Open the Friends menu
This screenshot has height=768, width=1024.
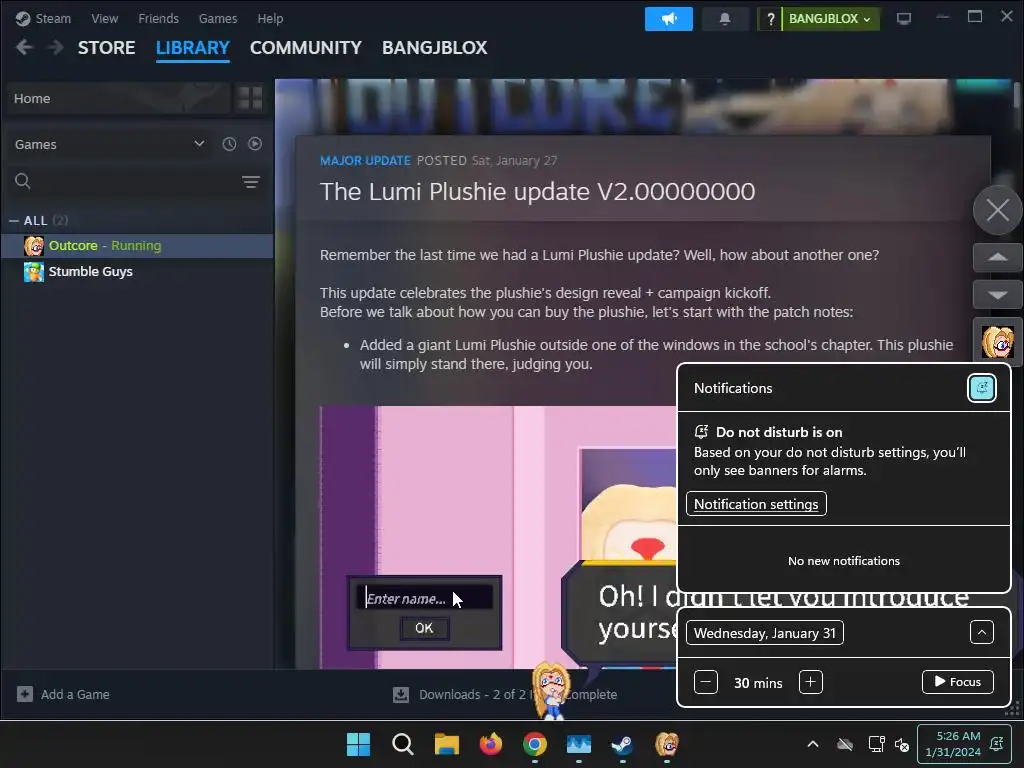(158, 18)
